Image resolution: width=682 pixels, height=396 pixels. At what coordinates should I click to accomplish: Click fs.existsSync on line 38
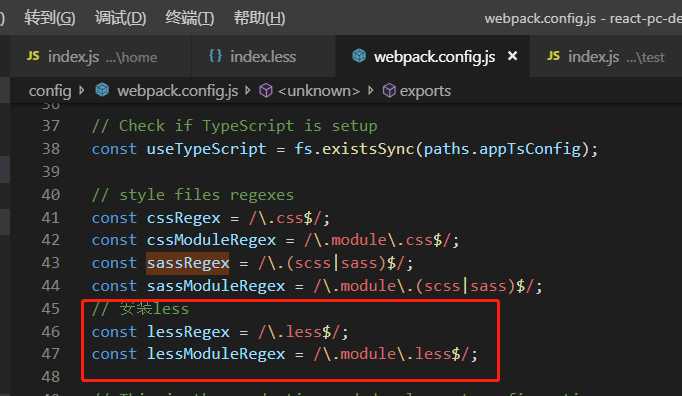[354, 149]
